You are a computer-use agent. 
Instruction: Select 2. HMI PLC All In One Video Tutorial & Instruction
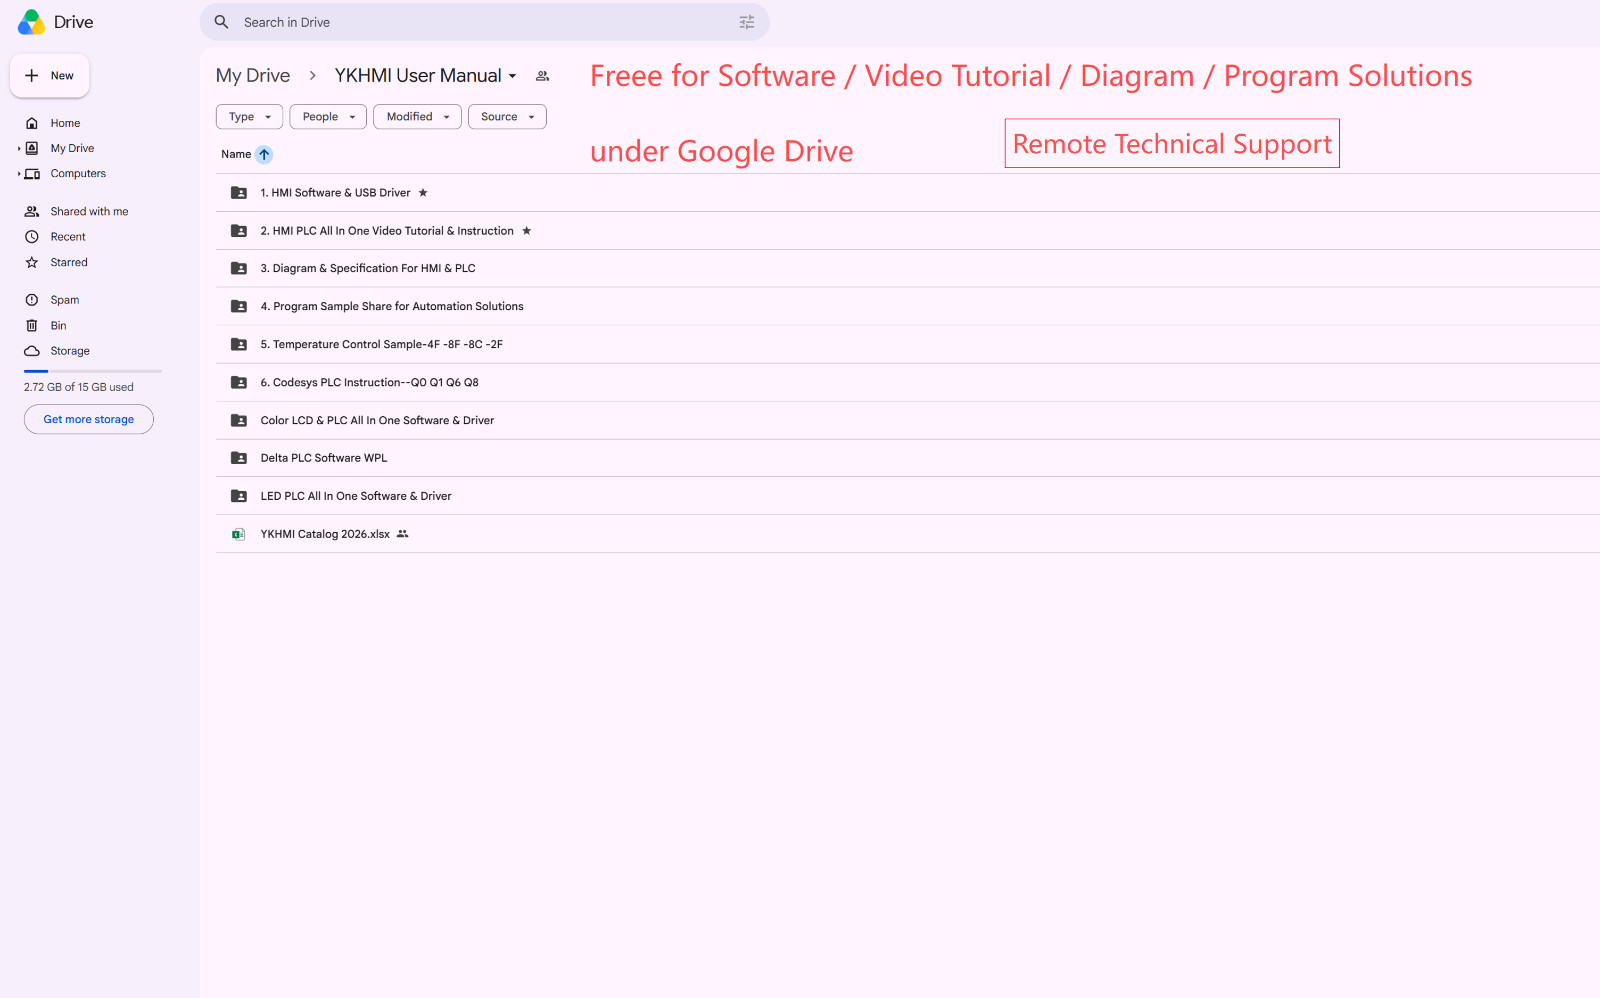click(x=387, y=231)
